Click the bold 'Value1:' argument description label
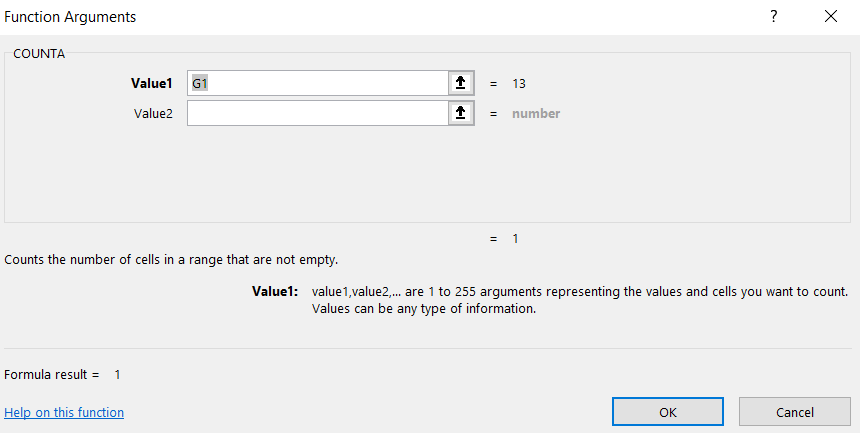 click(275, 291)
